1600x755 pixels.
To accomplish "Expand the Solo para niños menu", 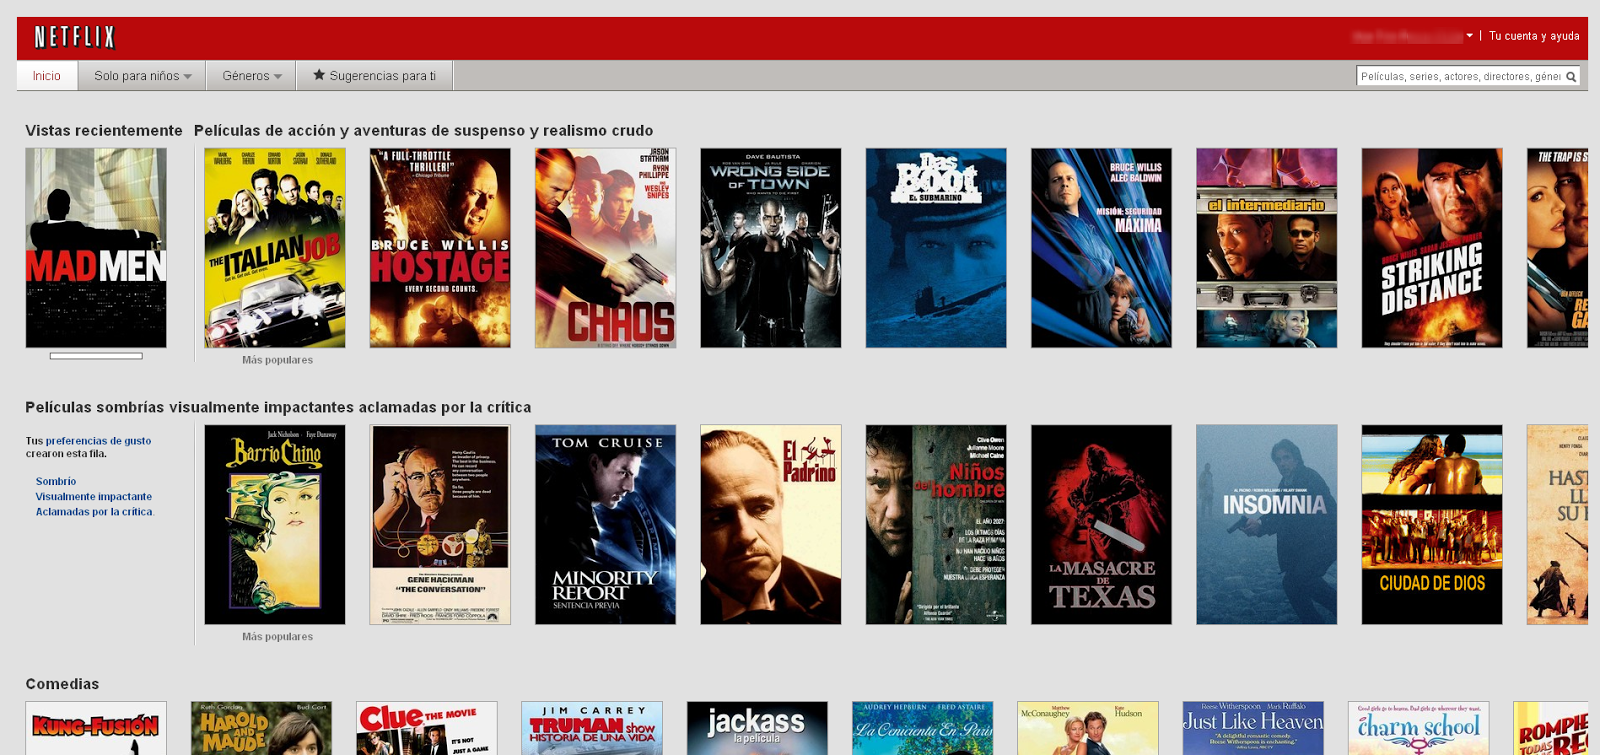I will click(x=142, y=76).
